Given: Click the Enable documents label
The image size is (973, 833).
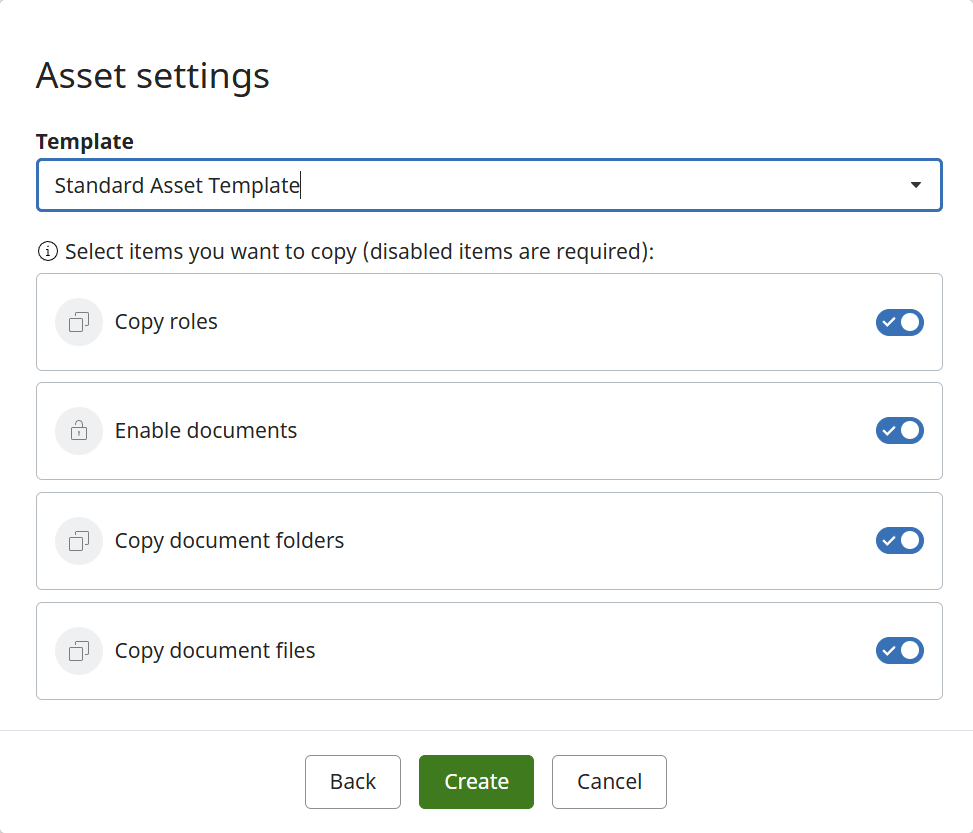Looking at the screenshot, I should coord(206,431).
